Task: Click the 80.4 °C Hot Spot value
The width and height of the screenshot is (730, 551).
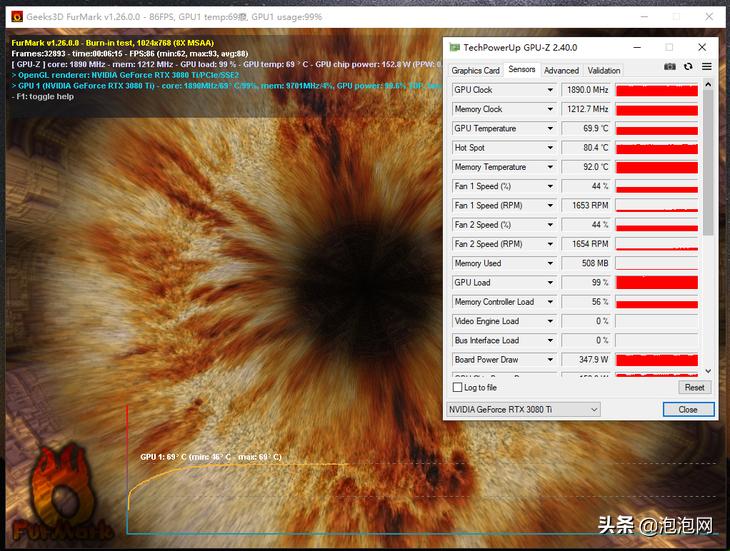Action: 587,148
